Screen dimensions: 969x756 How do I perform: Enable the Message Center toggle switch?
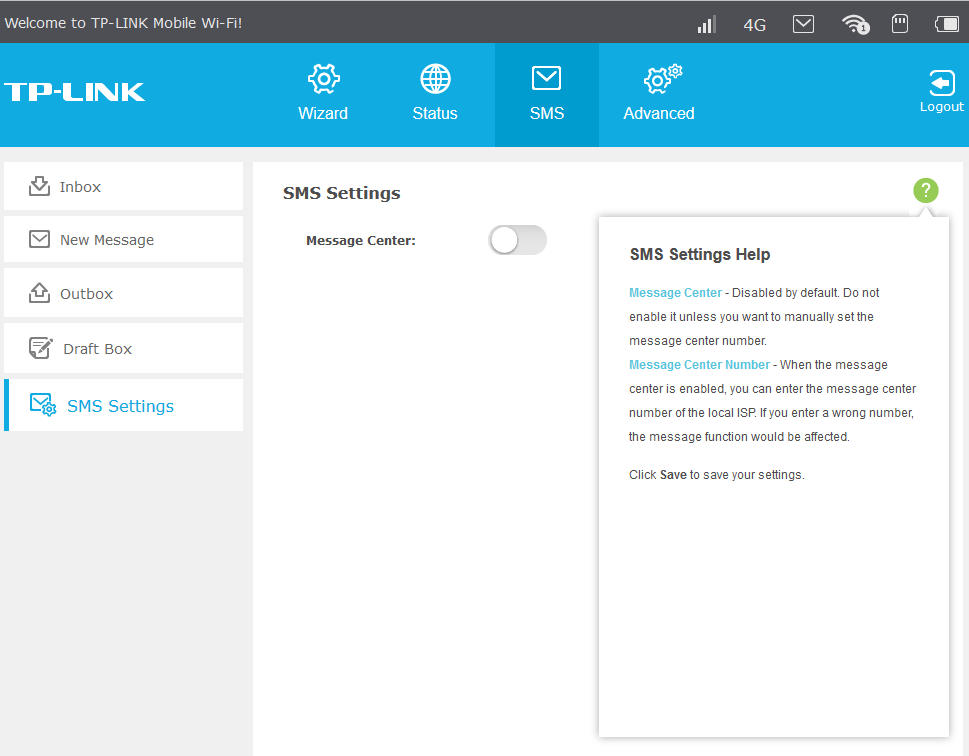(x=517, y=240)
